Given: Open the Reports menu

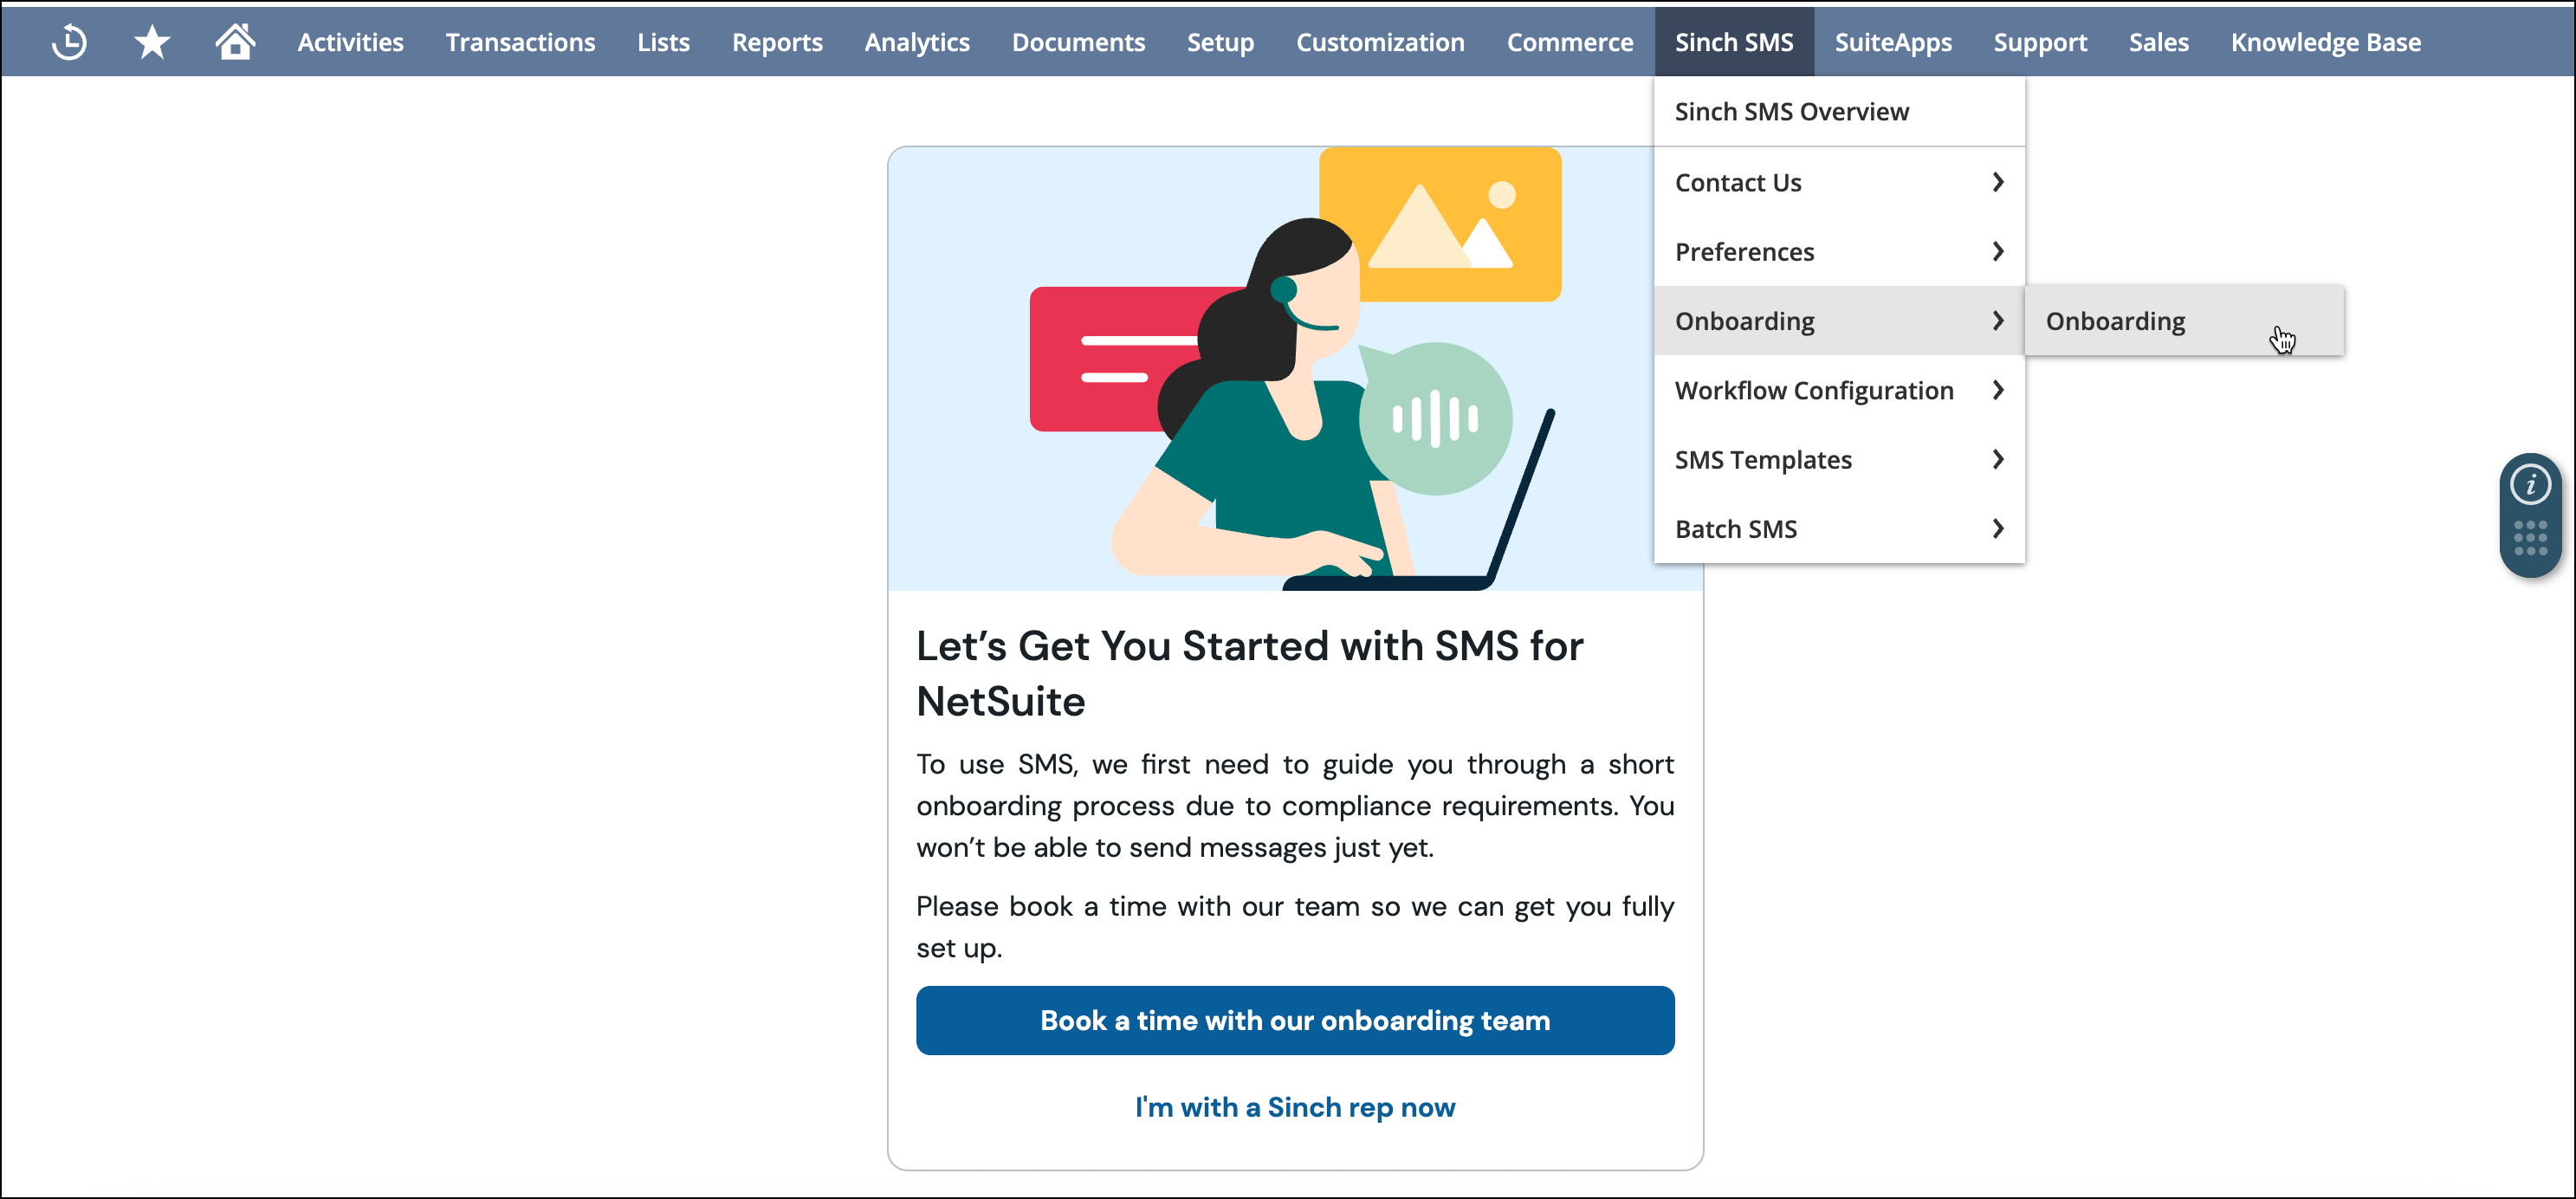Looking at the screenshot, I should point(777,41).
